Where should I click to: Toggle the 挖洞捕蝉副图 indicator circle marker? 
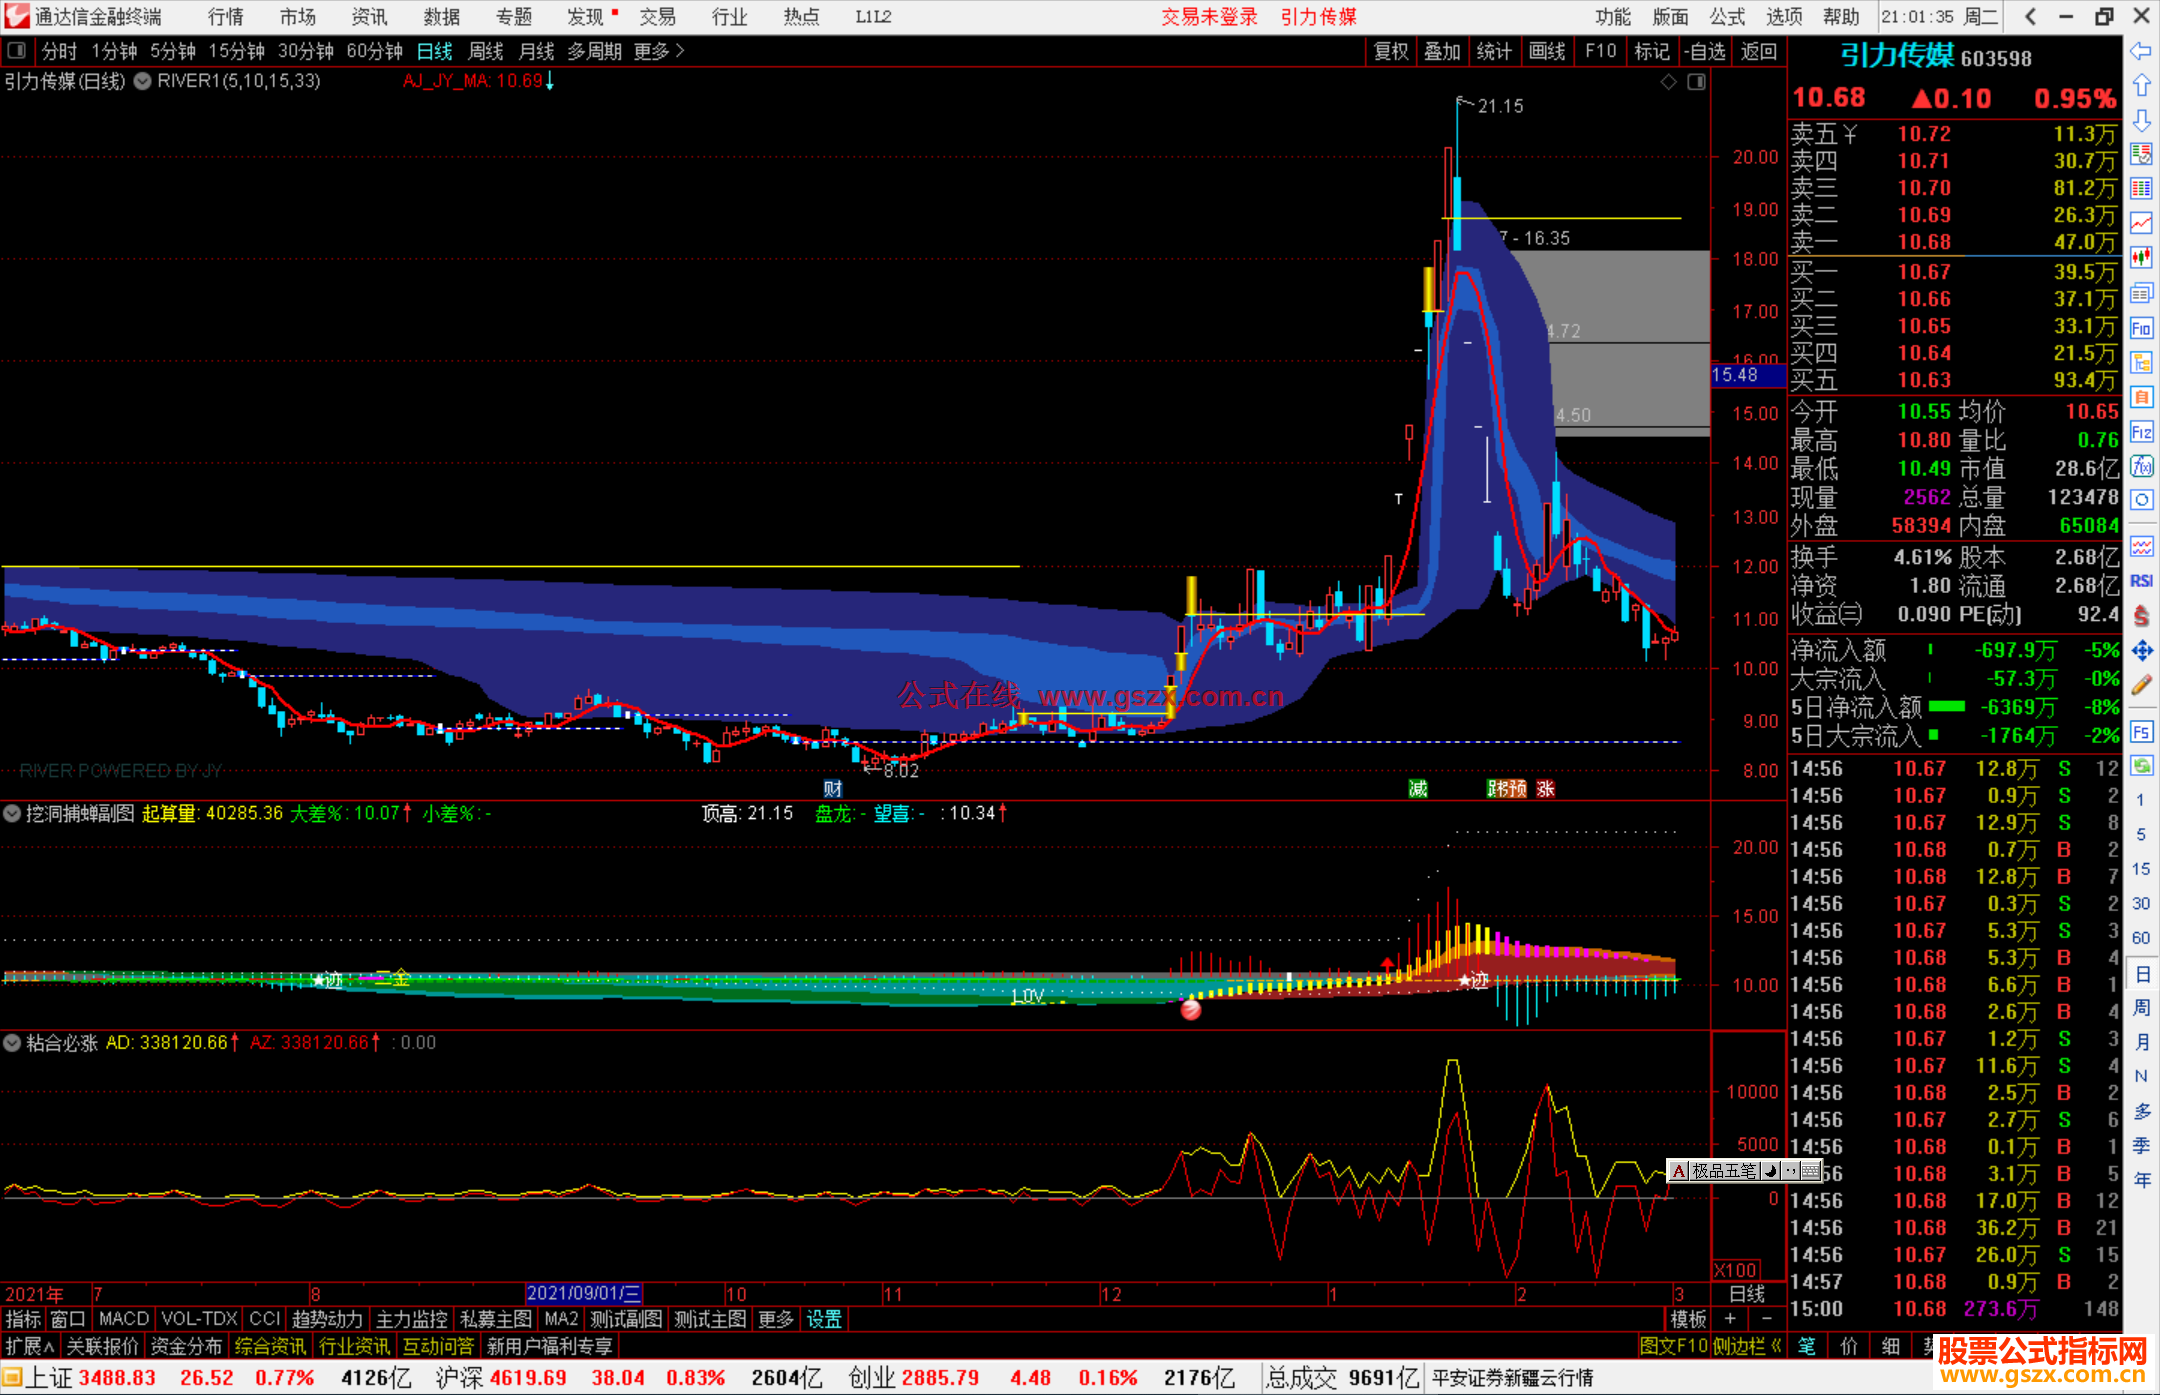(x=12, y=814)
